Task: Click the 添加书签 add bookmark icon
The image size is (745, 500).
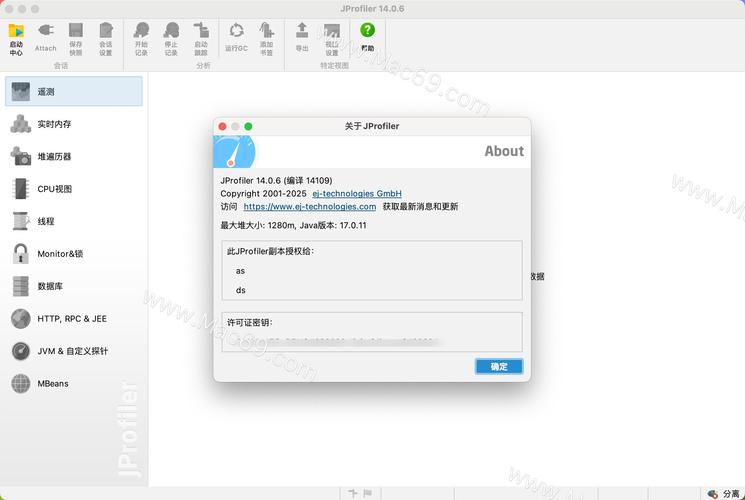Action: pyautogui.click(x=266, y=36)
